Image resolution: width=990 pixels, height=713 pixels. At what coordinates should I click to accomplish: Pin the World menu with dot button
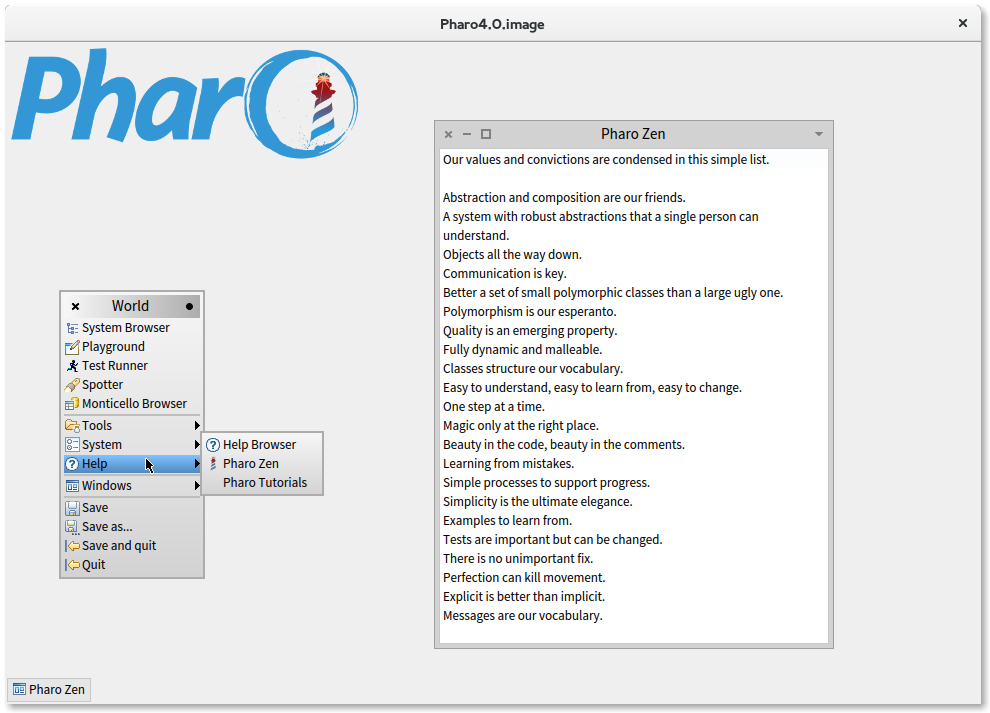pyautogui.click(x=189, y=307)
